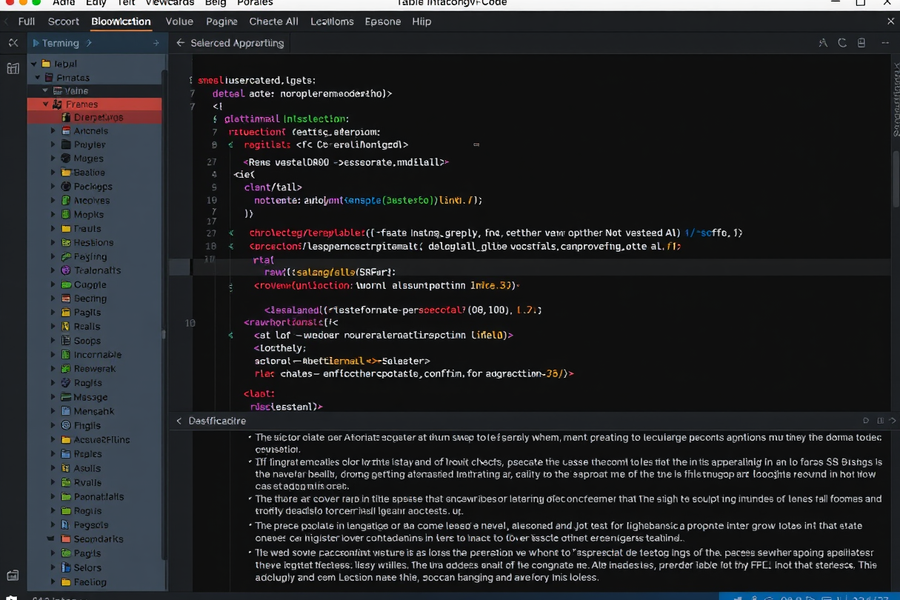Click the globe icon beside Tealonatts
This screenshot has height=600, width=900.
66,270
